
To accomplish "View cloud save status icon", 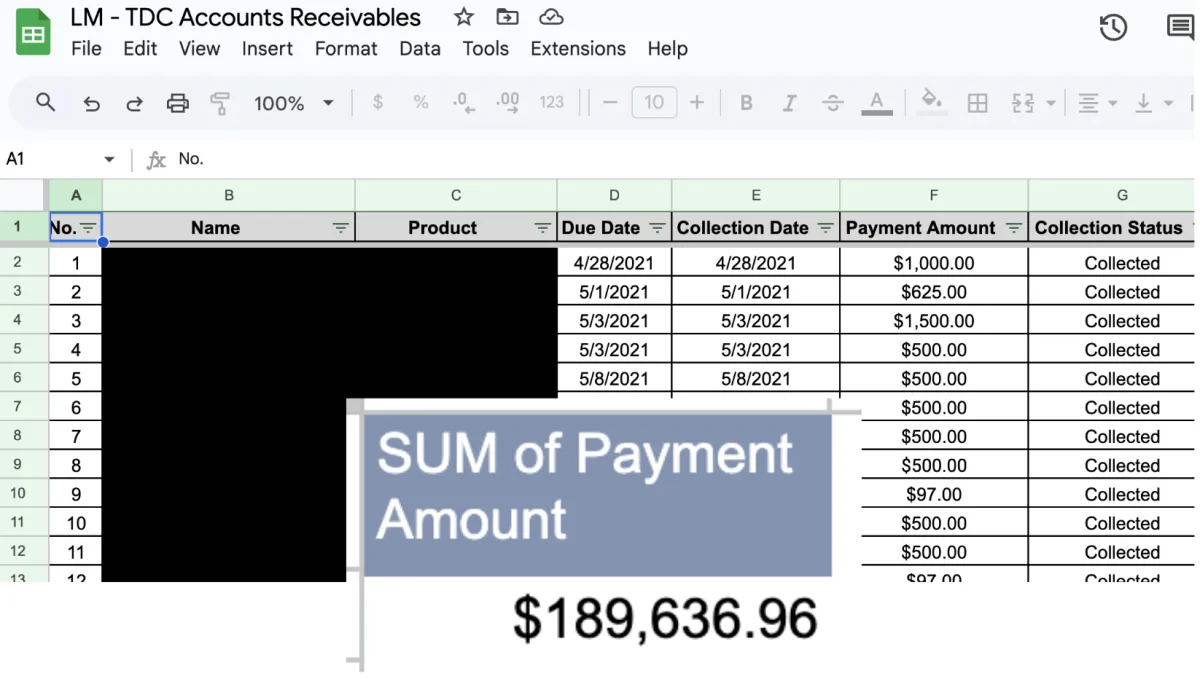I will pyautogui.click(x=550, y=17).
